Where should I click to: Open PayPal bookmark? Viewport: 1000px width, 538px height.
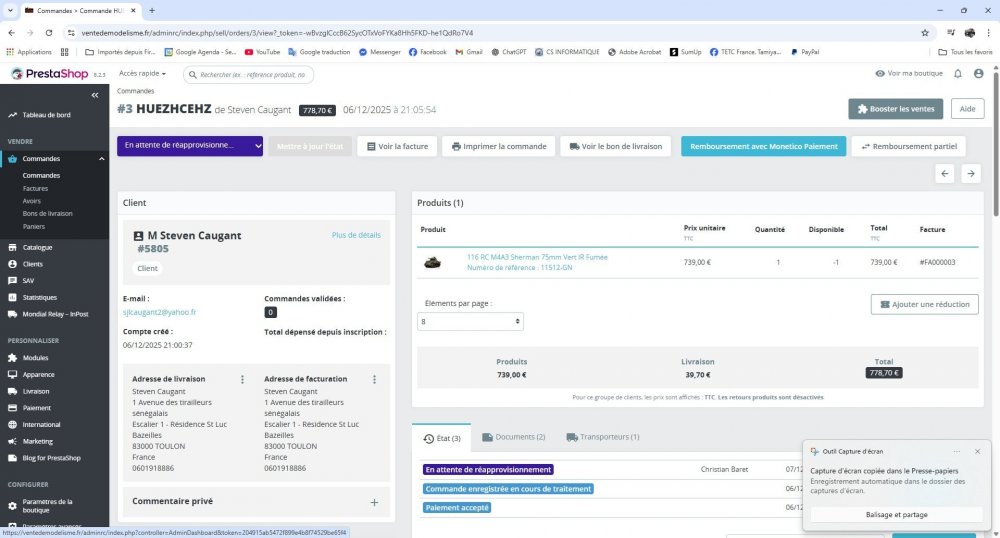click(x=805, y=52)
